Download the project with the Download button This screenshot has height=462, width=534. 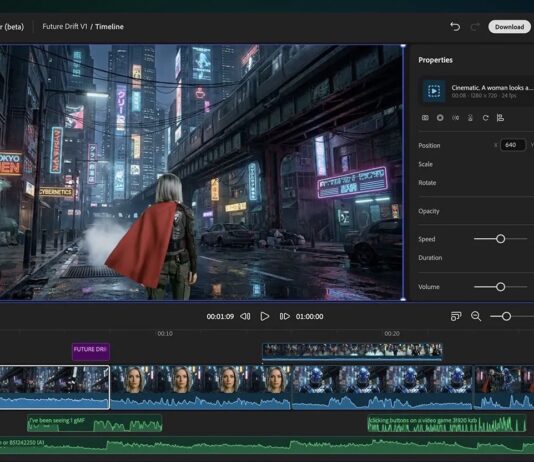coord(509,27)
